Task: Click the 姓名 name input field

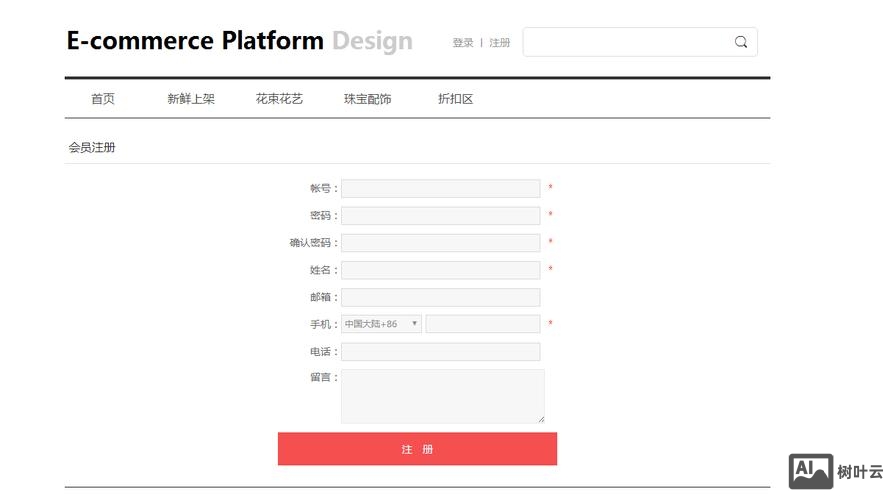Action: [x=440, y=270]
